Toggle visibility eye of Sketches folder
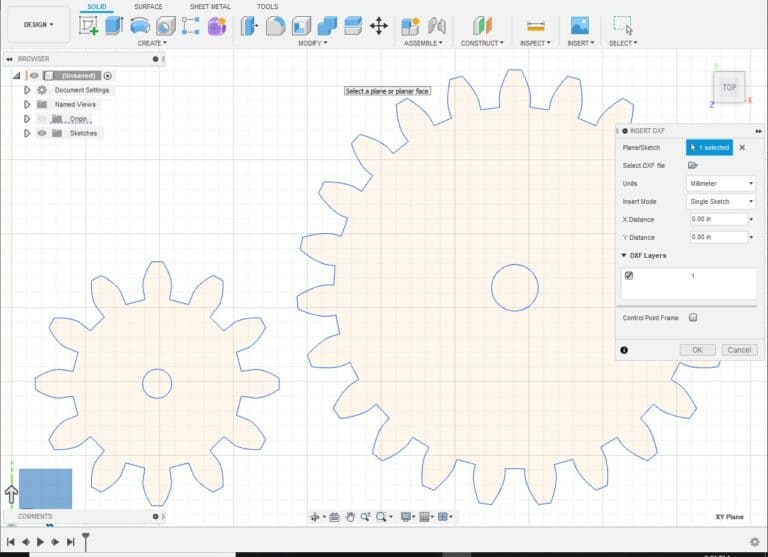768x557 pixels. click(x=42, y=133)
